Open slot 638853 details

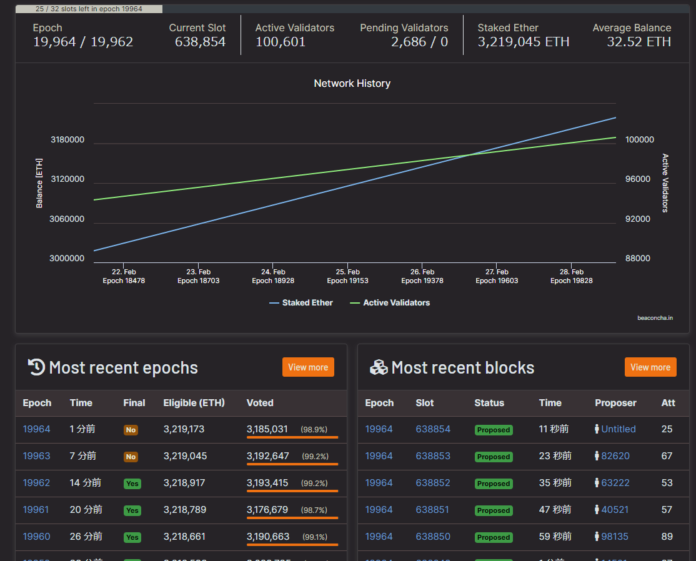tap(433, 456)
